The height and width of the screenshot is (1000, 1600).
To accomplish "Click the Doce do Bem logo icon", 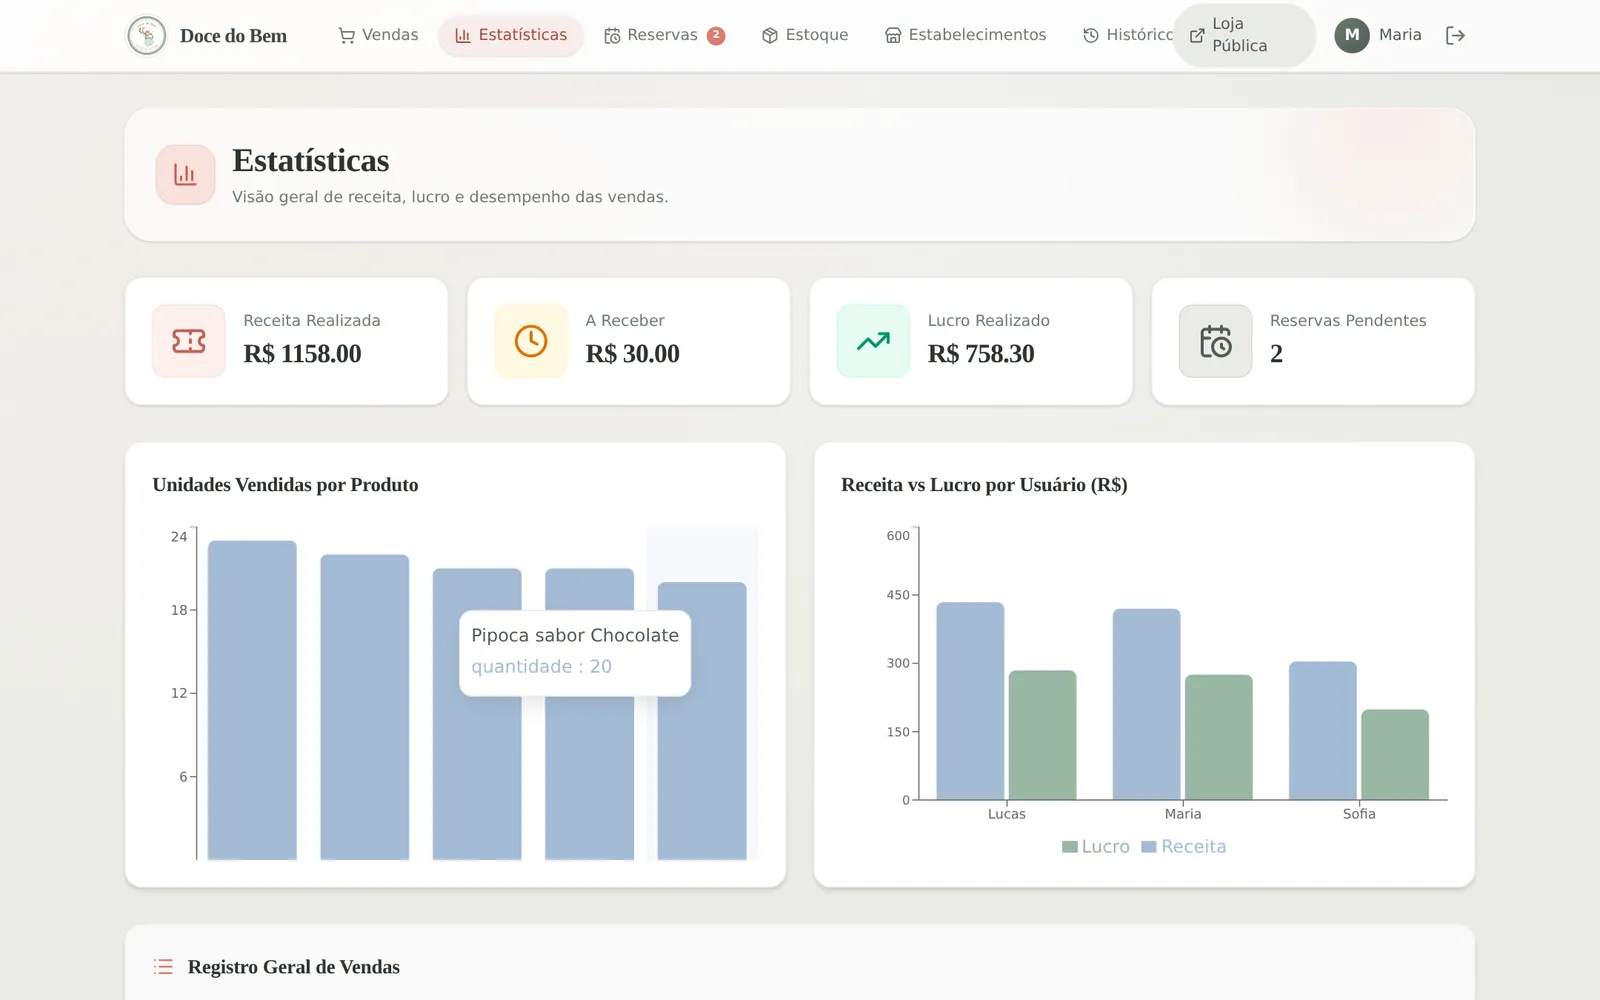I will pos(147,36).
